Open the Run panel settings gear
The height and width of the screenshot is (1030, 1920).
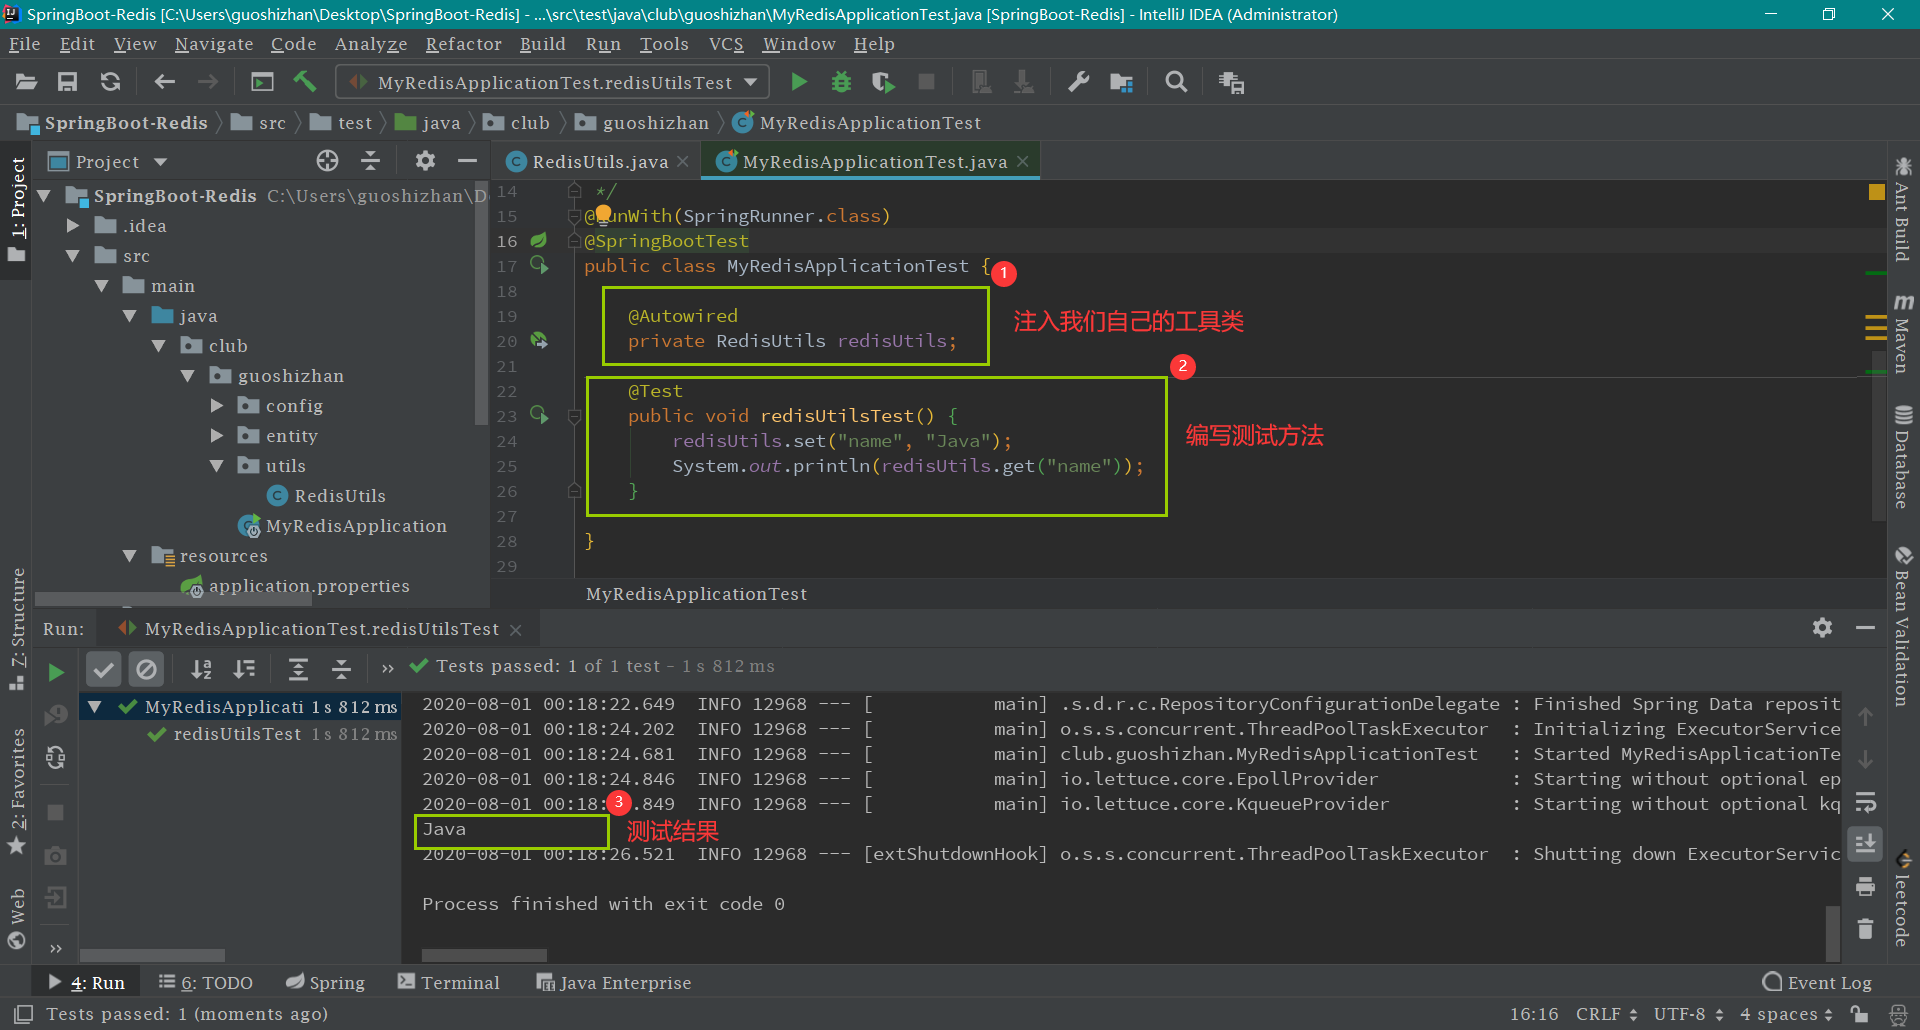tap(1822, 627)
